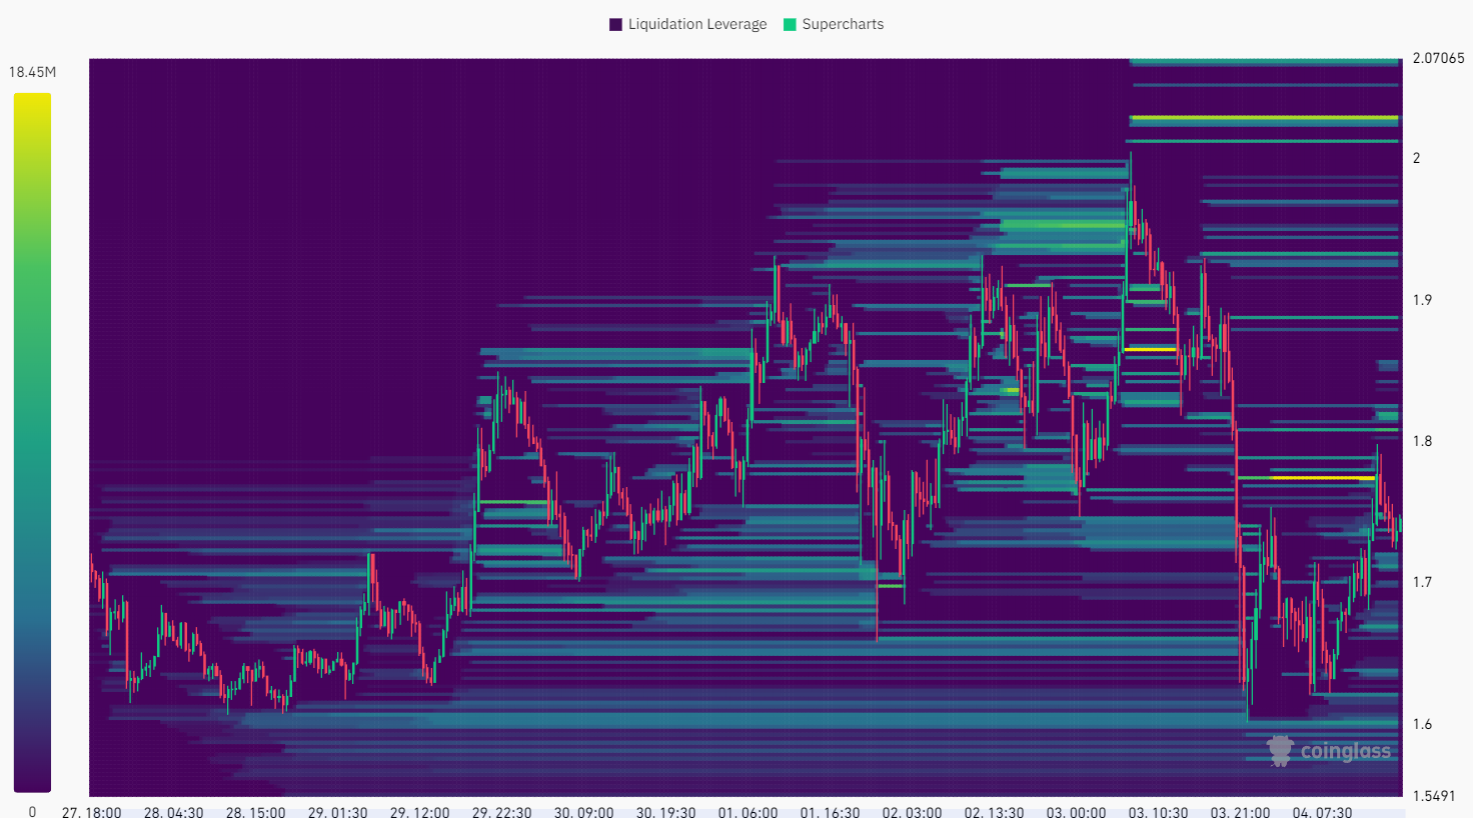Click the 29. 22:30 time axis label

501,812
